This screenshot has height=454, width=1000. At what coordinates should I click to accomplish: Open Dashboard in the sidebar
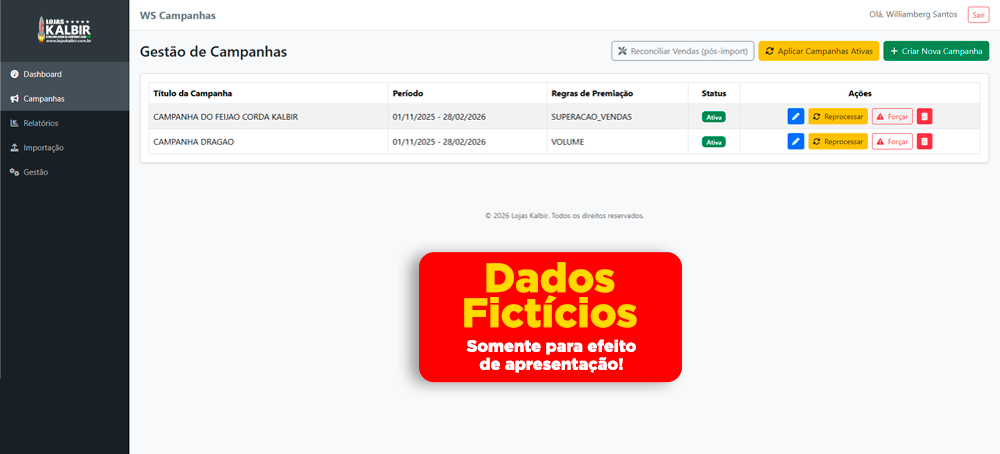64,74
